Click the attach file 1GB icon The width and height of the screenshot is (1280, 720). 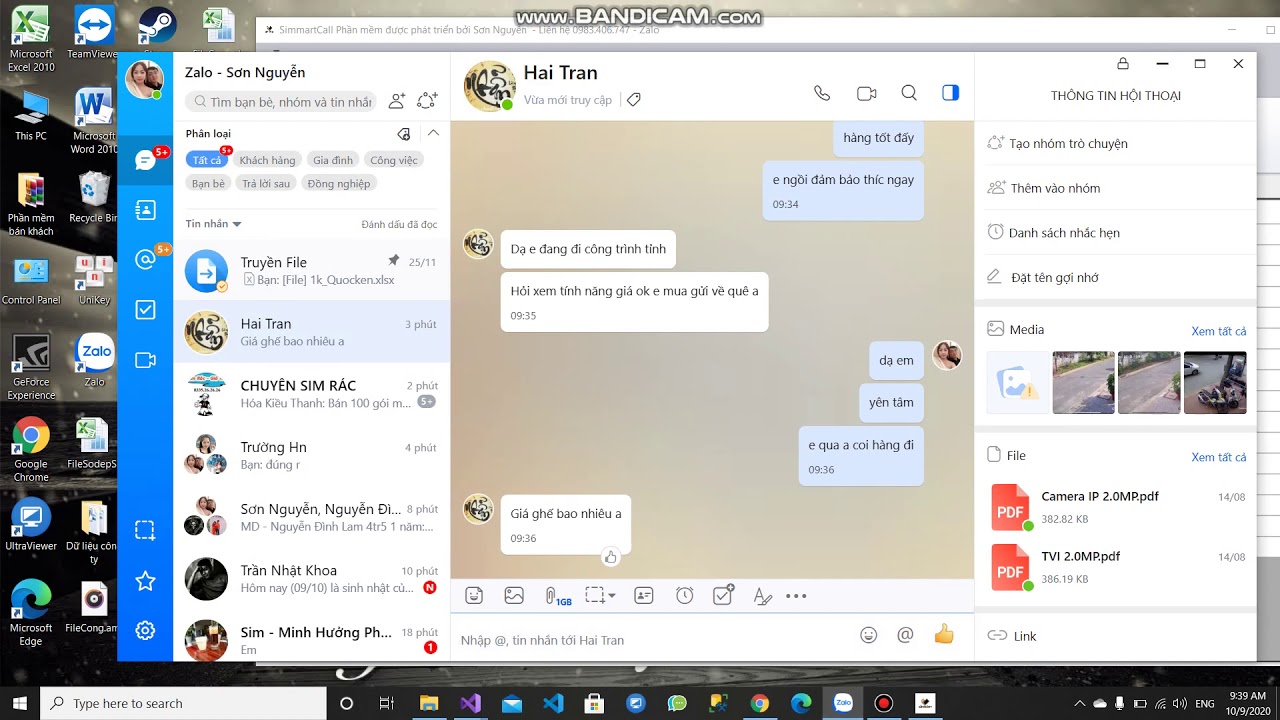click(x=557, y=597)
